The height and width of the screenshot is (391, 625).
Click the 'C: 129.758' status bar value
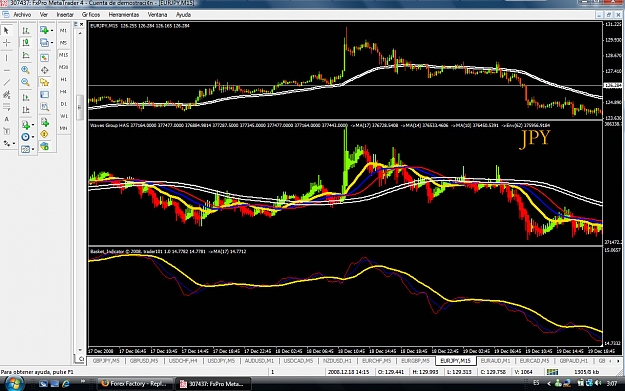pyautogui.click(x=494, y=372)
